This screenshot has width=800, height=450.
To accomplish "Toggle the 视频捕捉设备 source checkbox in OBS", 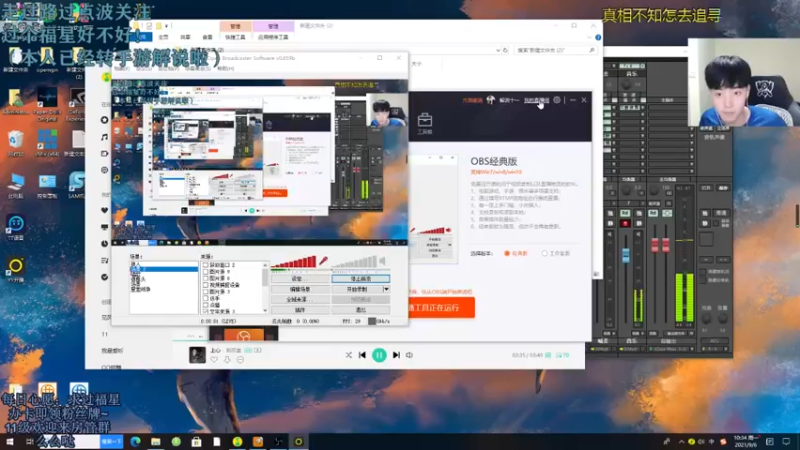I will [205, 285].
